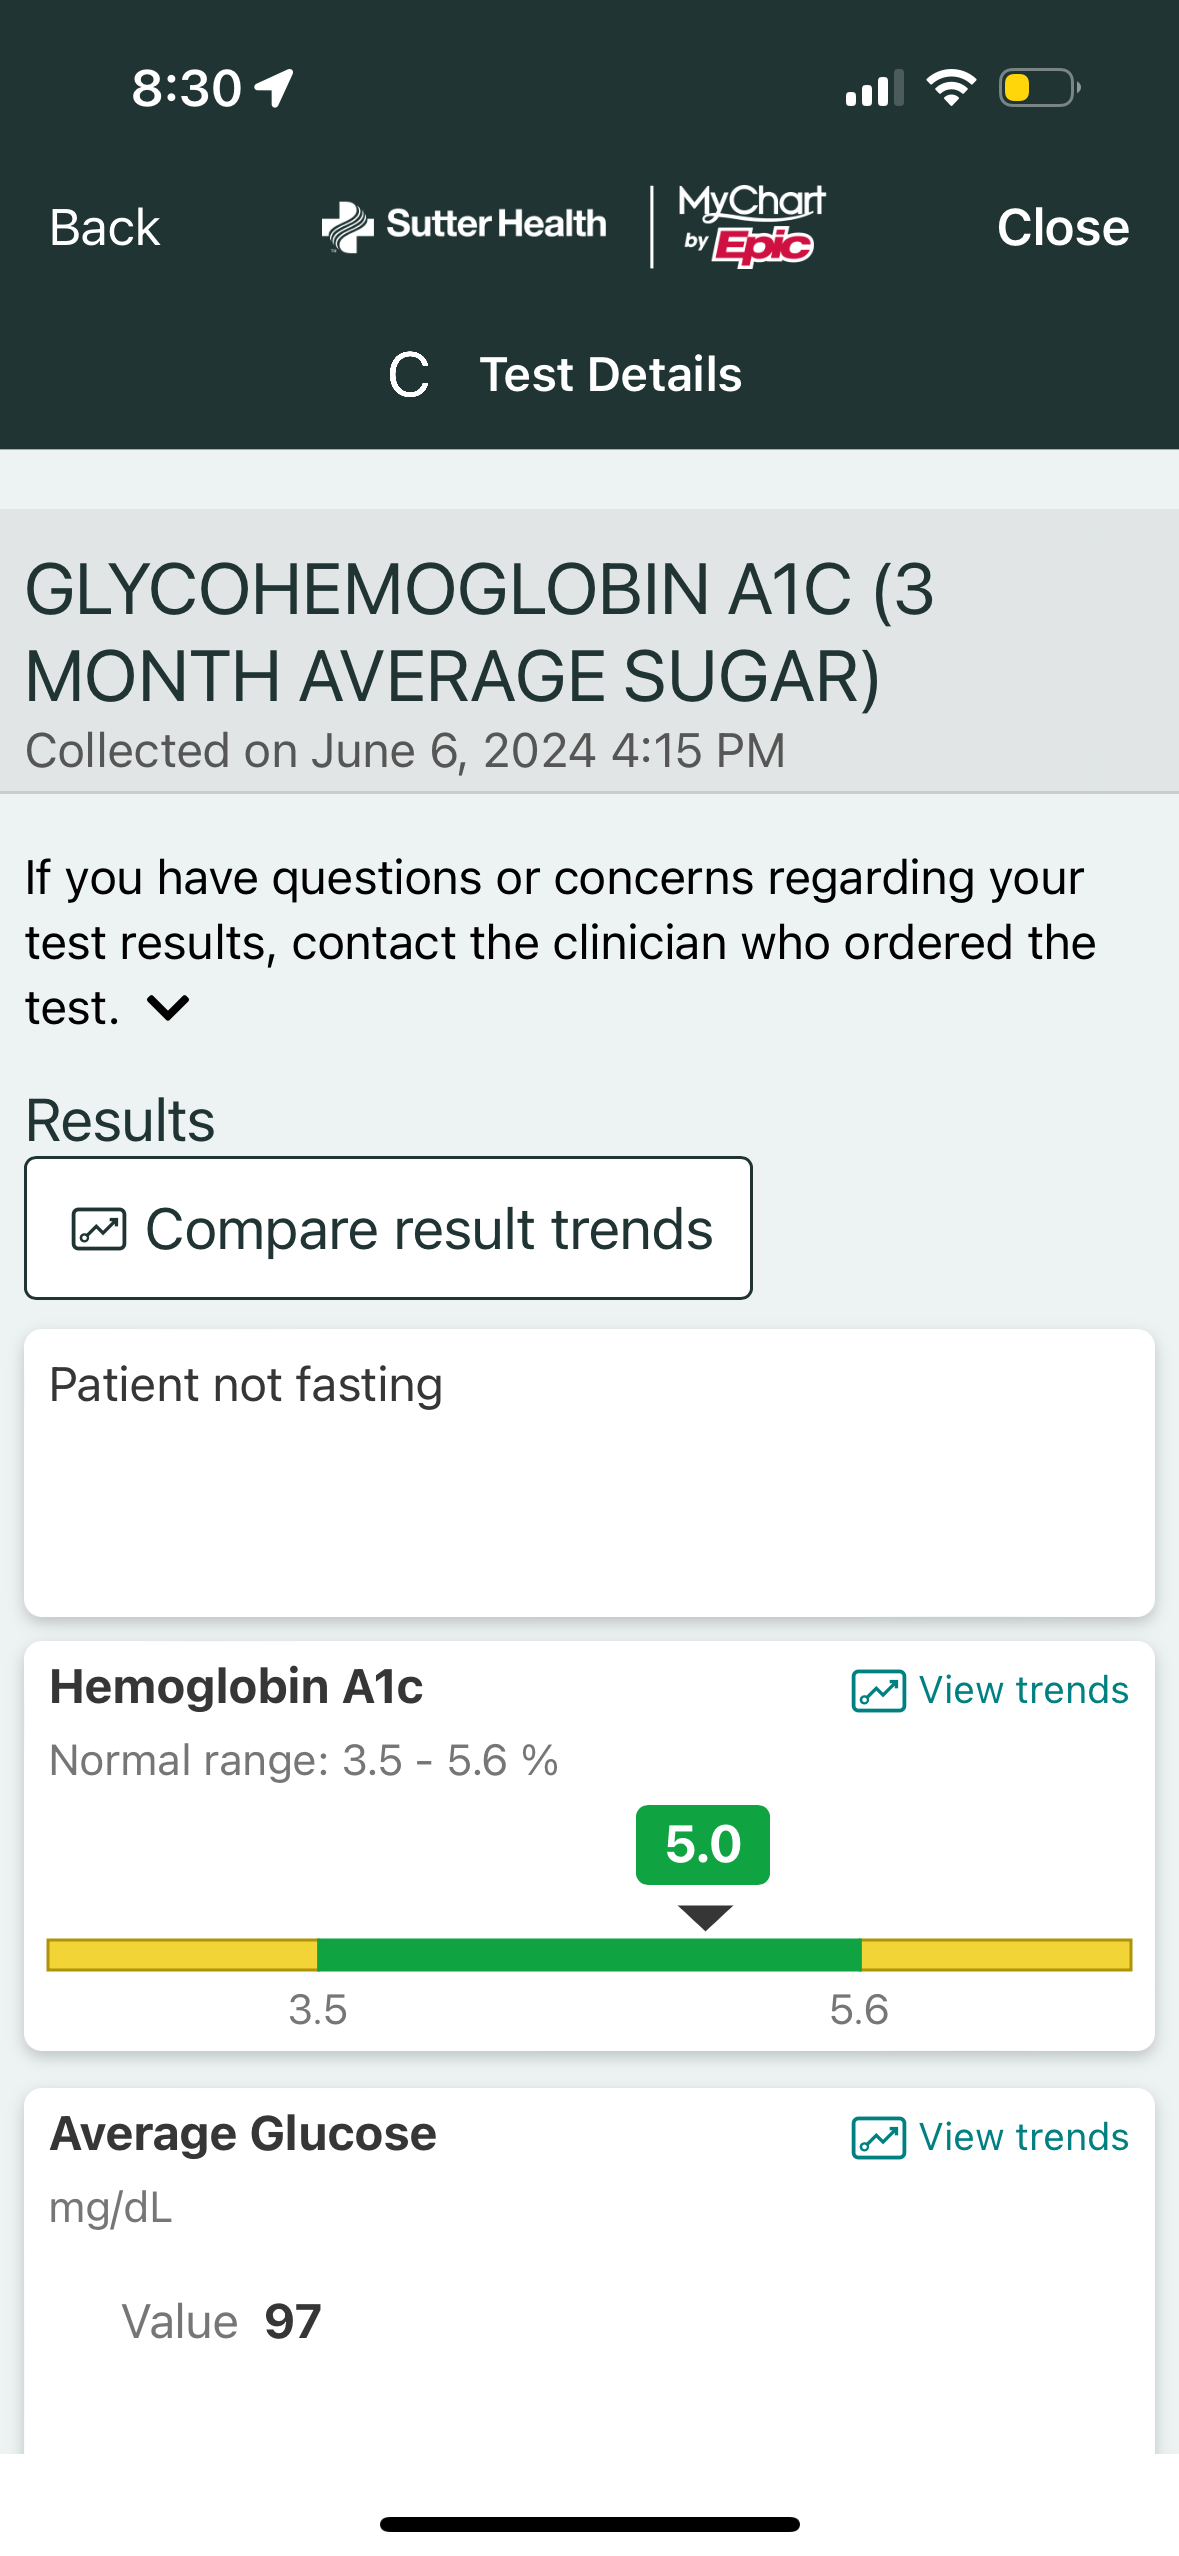This screenshot has width=1179, height=2556.
Task: Expand the test results disclaimer chevron
Action: pyautogui.click(x=168, y=1008)
